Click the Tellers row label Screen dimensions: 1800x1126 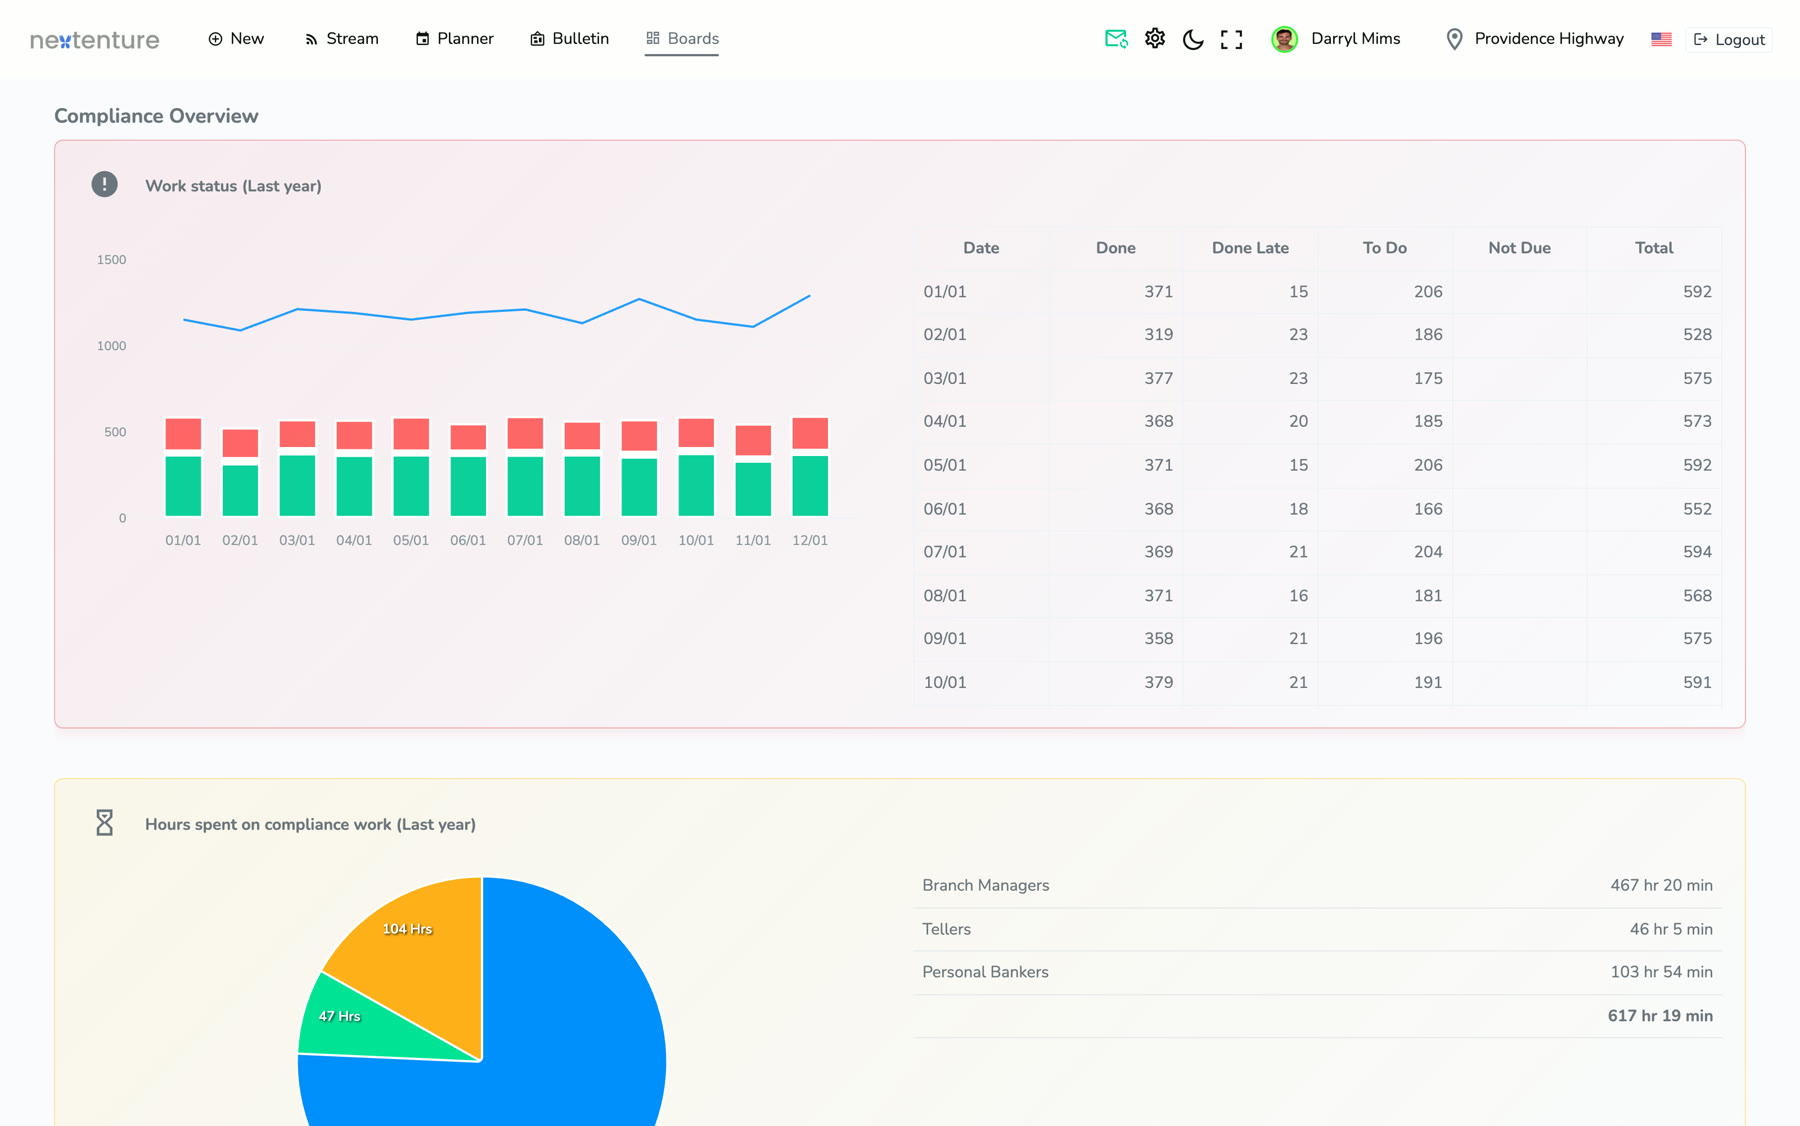pos(946,929)
